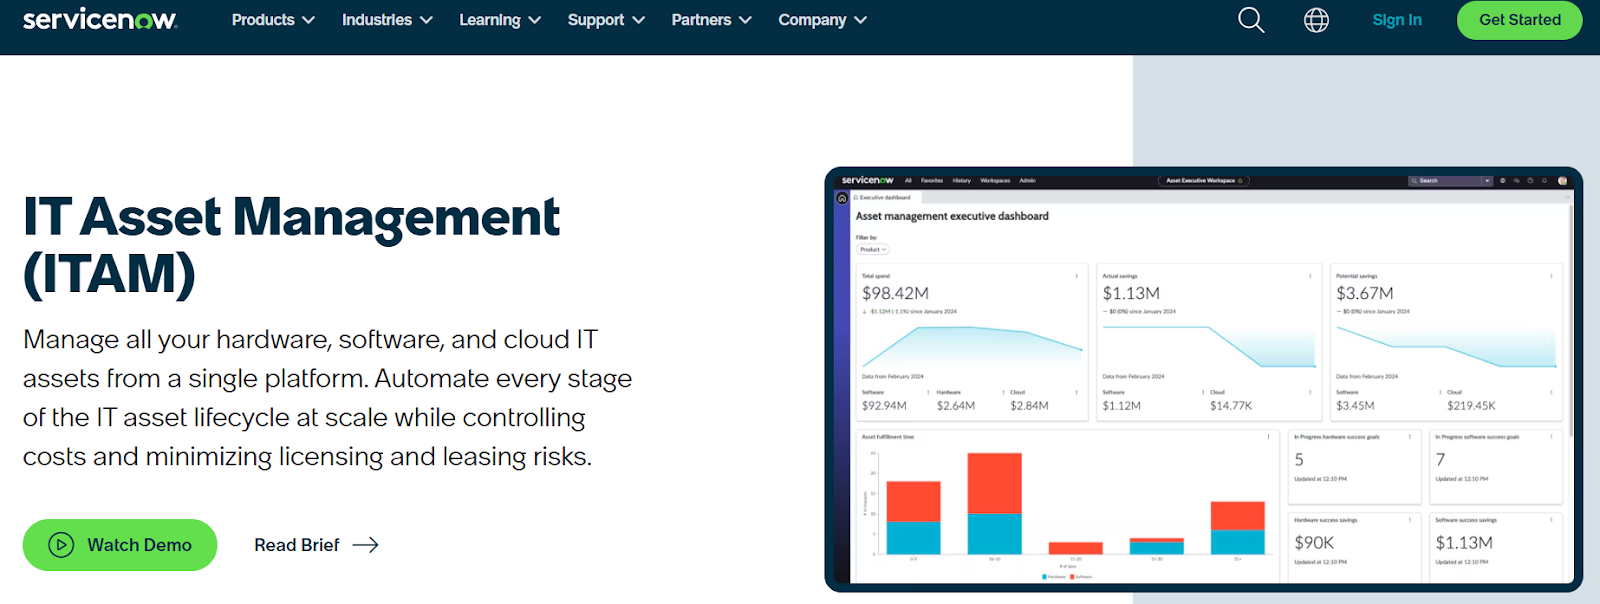The width and height of the screenshot is (1600, 604).
Task: Click the $219.45K cloud potential savings value
Action: tap(1471, 406)
